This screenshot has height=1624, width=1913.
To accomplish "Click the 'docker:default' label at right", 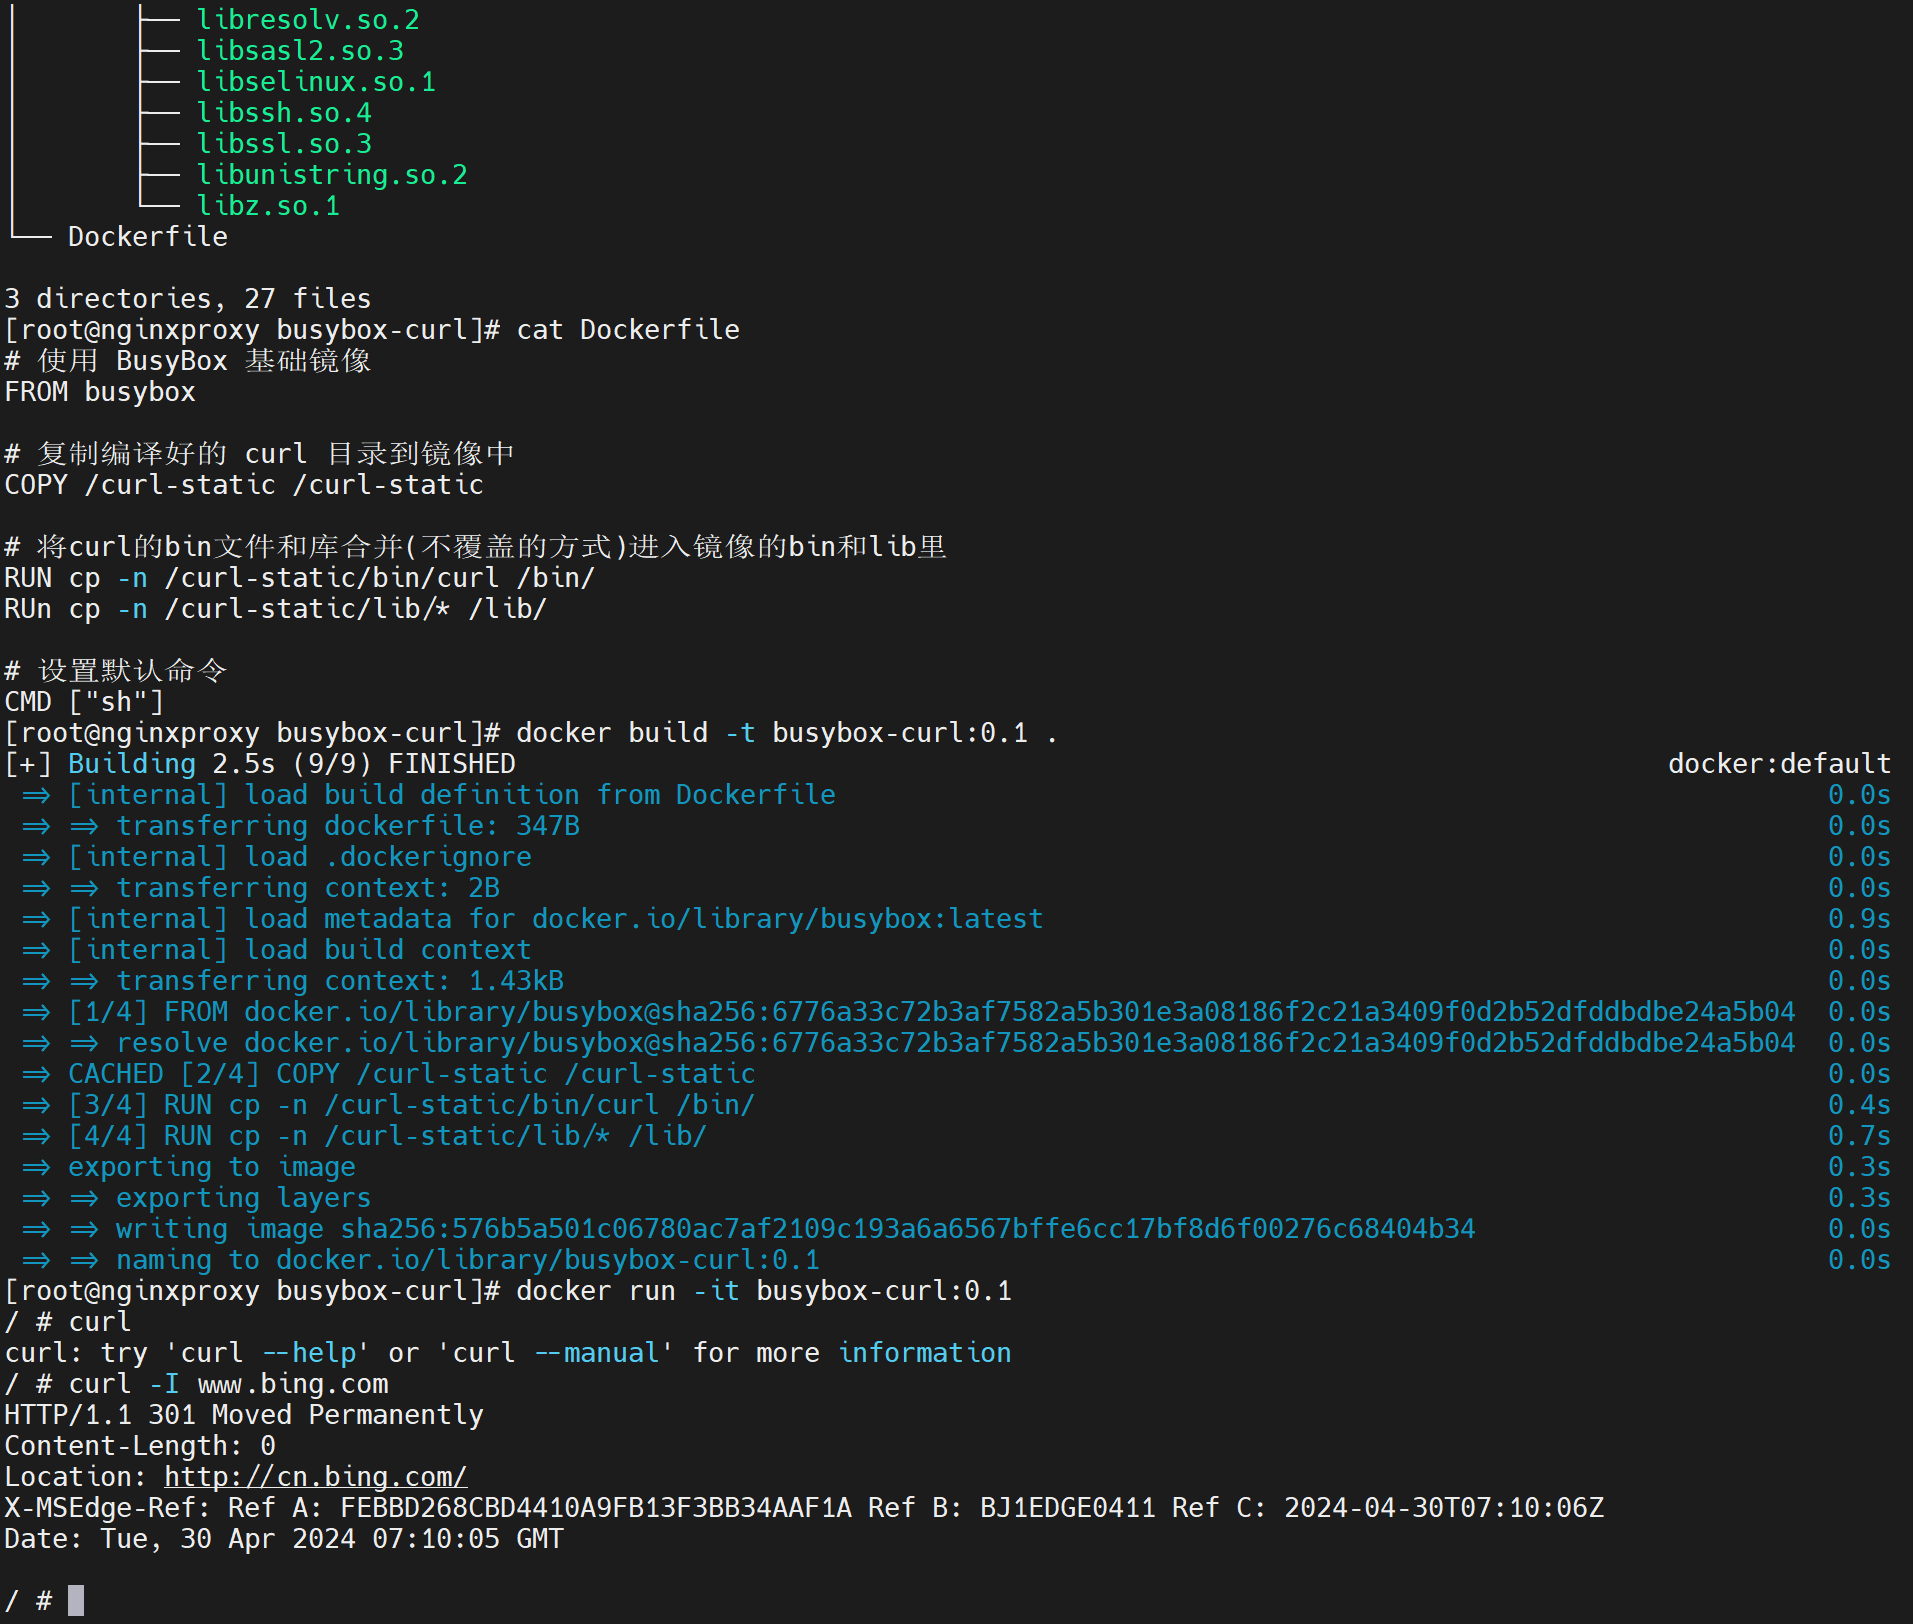I will point(1779,764).
